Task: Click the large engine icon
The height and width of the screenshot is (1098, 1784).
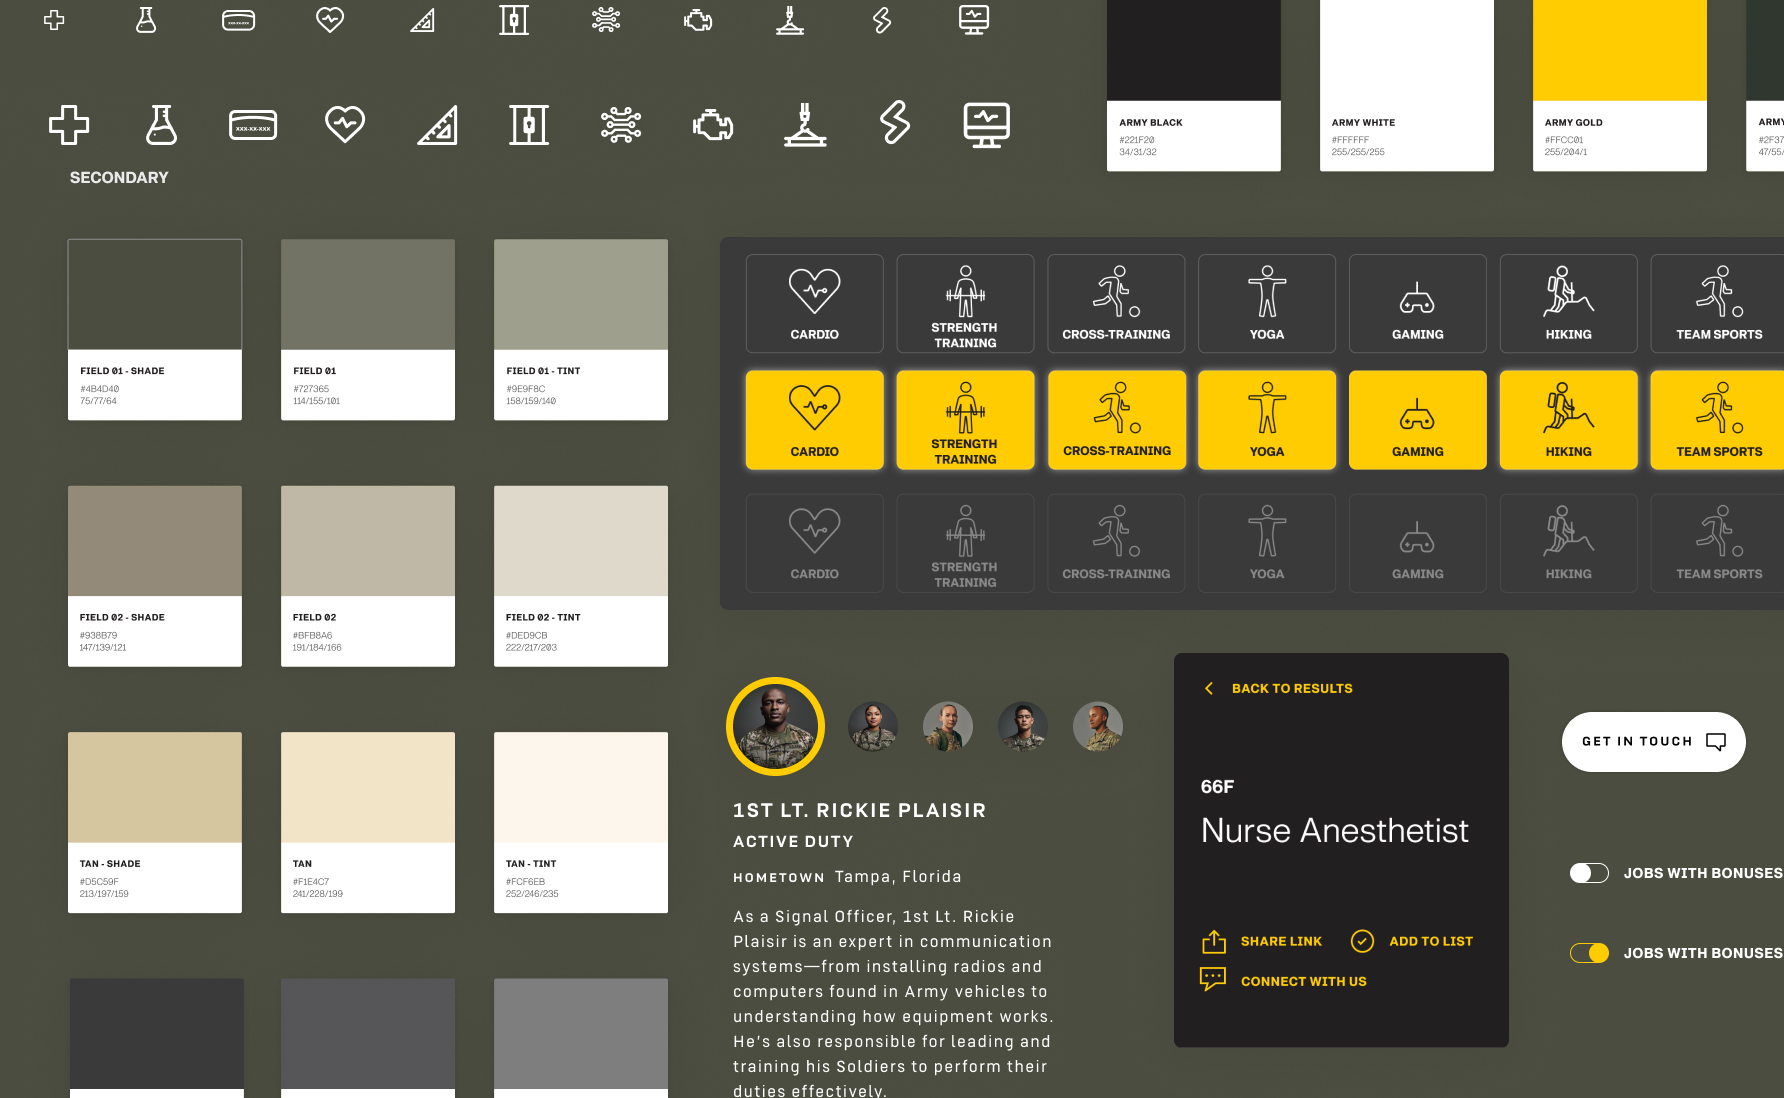Action: (x=713, y=125)
